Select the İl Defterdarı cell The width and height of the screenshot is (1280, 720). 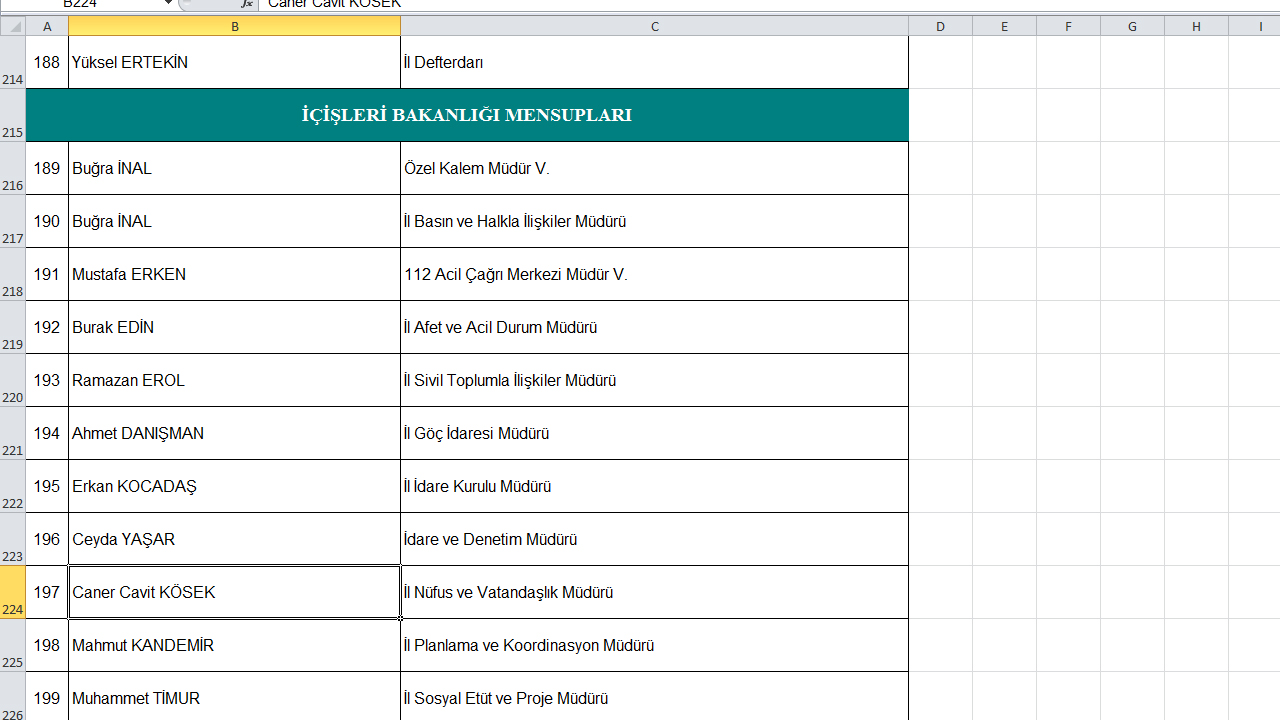click(654, 62)
